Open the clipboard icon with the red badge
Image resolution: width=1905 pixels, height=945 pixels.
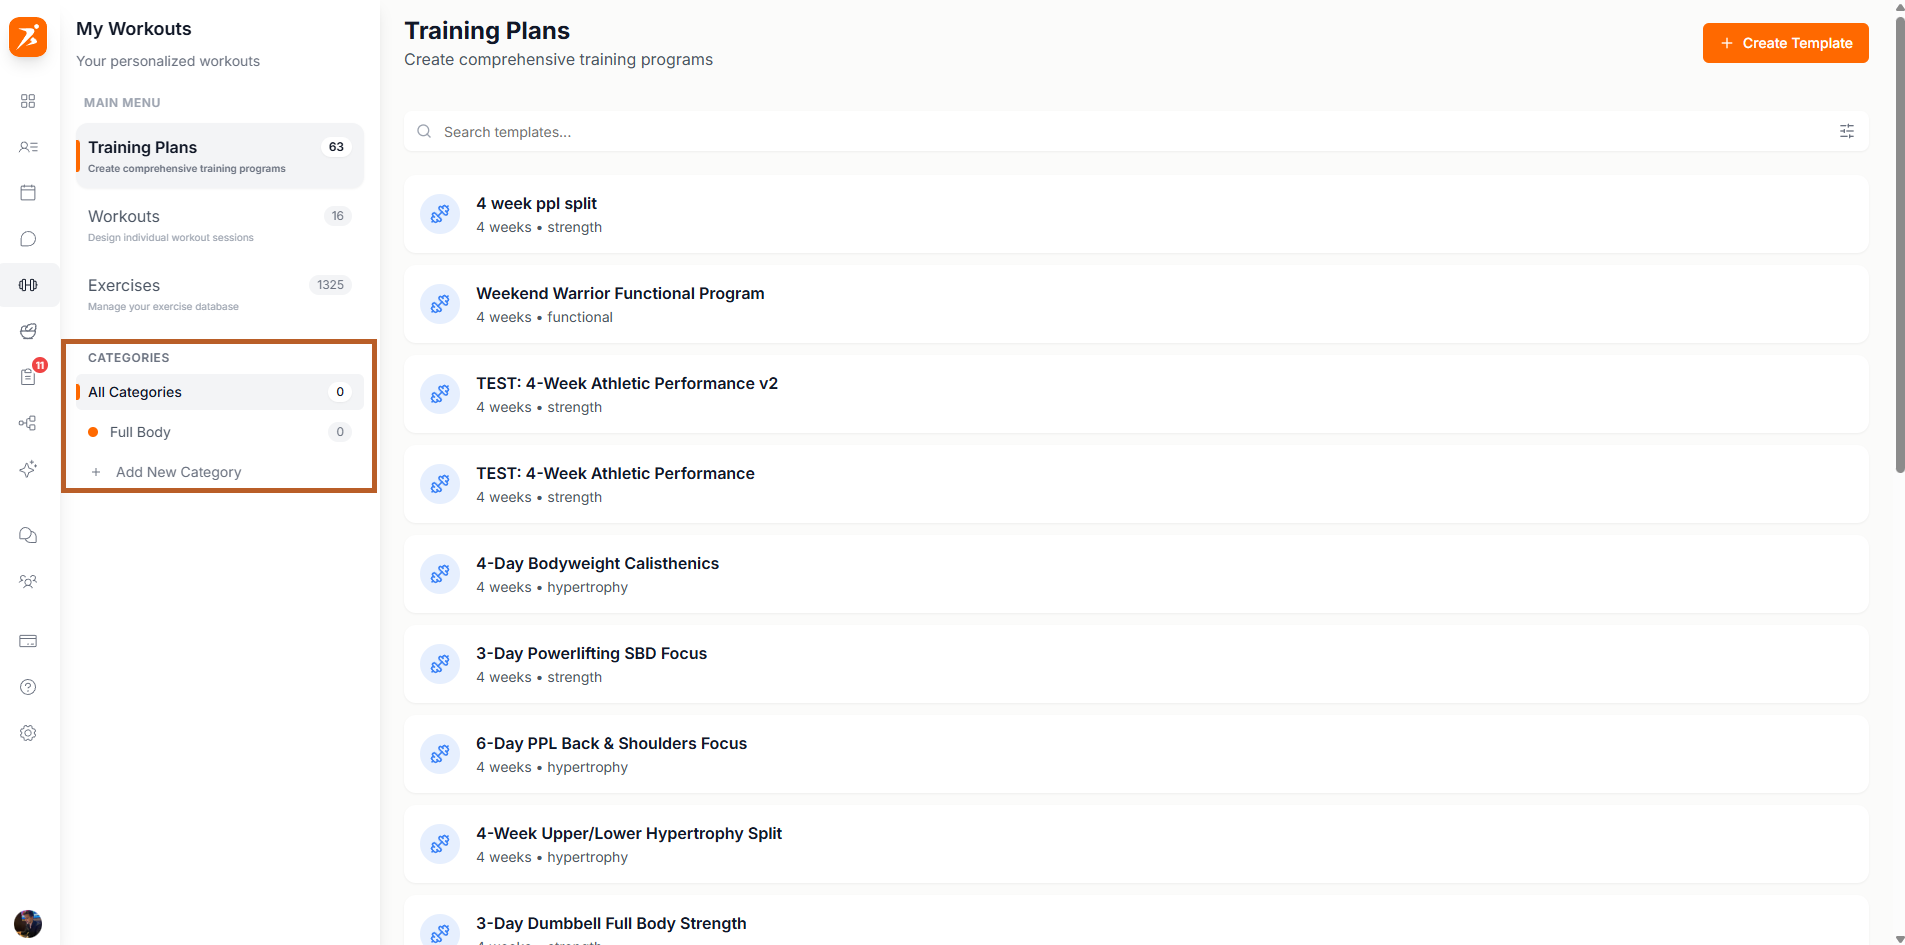28,377
